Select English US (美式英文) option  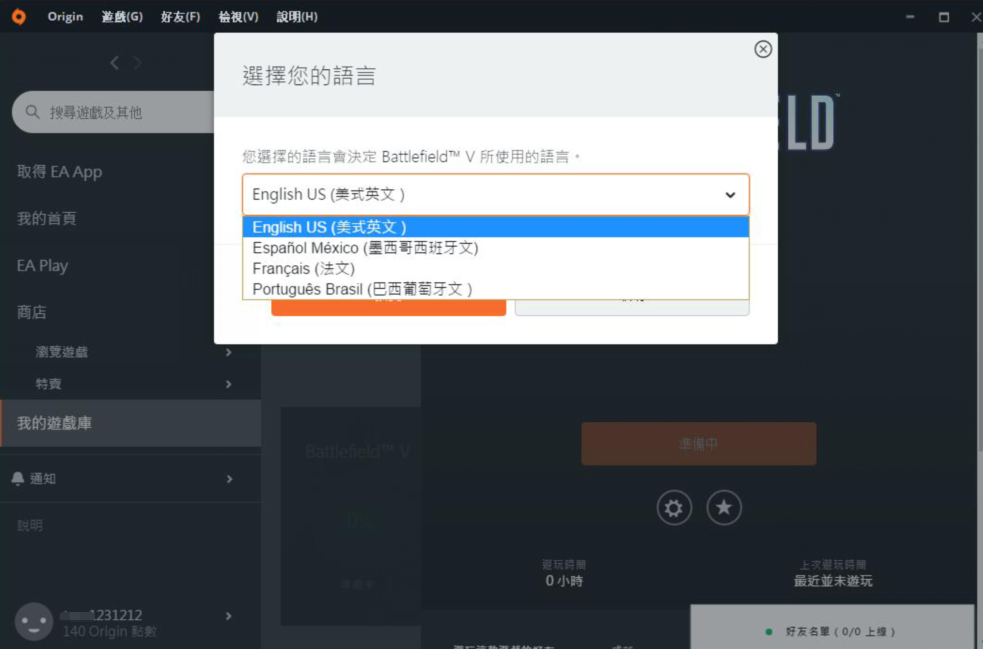click(495, 227)
